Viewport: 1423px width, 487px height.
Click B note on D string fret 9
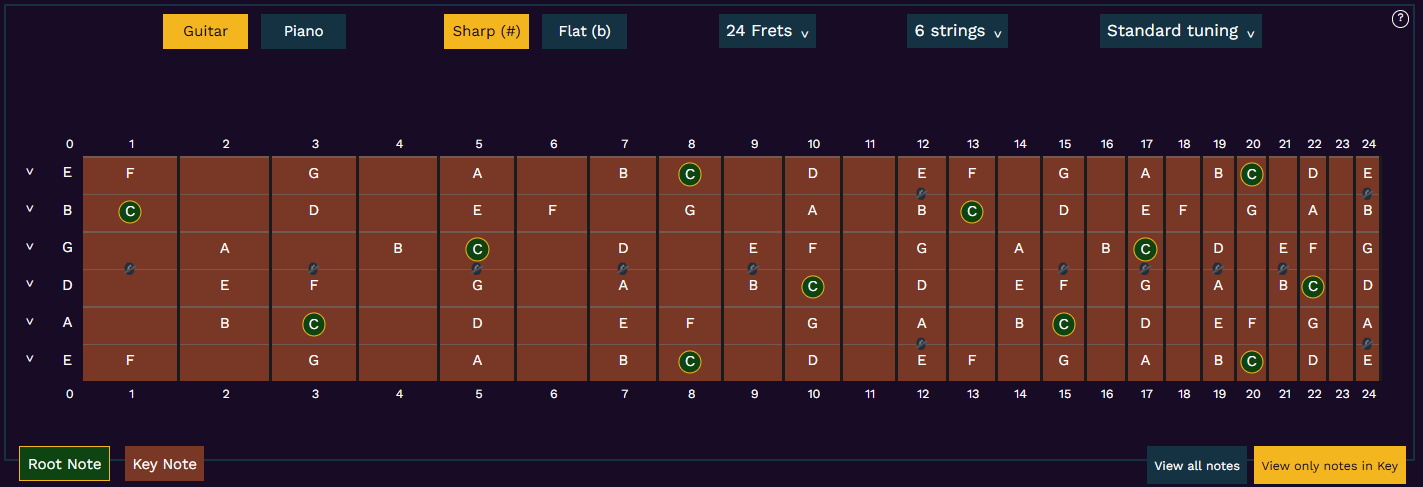click(753, 286)
